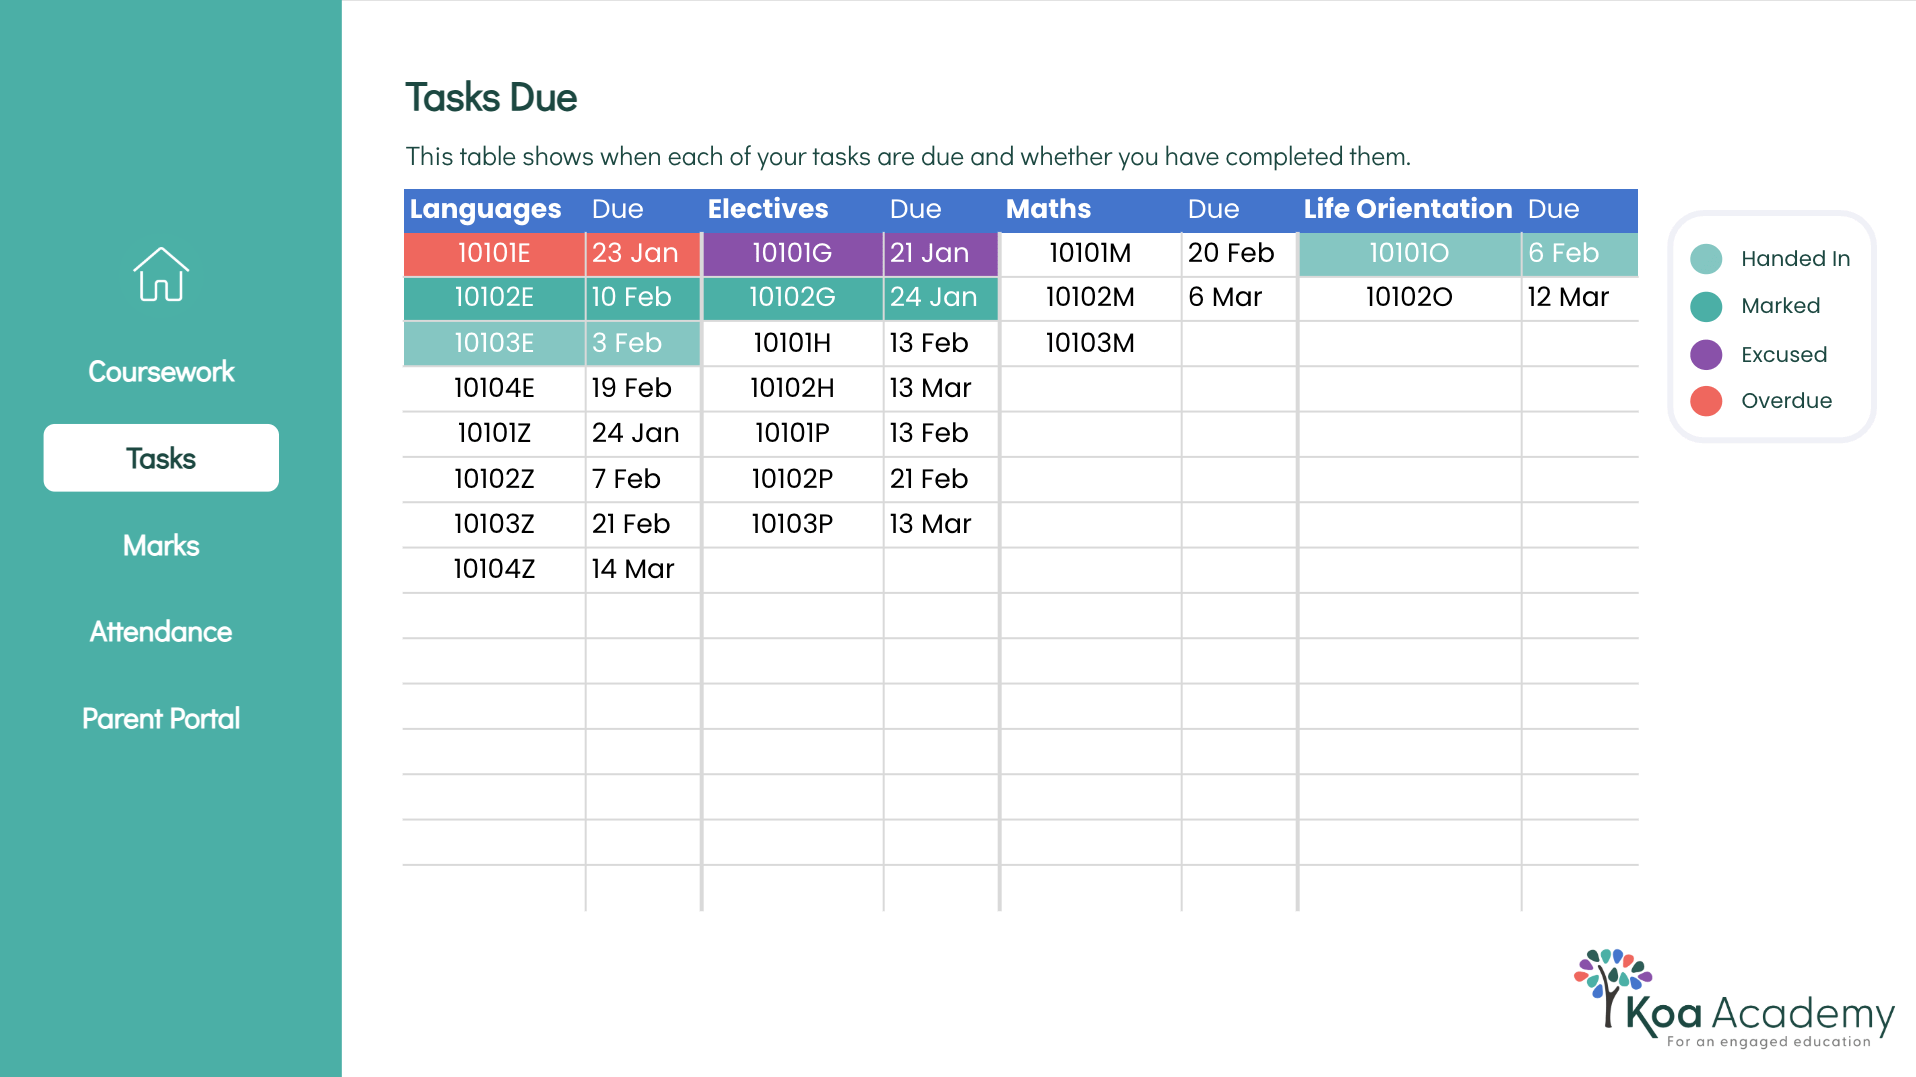Select task 10104E
The image size is (1916, 1077).
tap(494, 388)
